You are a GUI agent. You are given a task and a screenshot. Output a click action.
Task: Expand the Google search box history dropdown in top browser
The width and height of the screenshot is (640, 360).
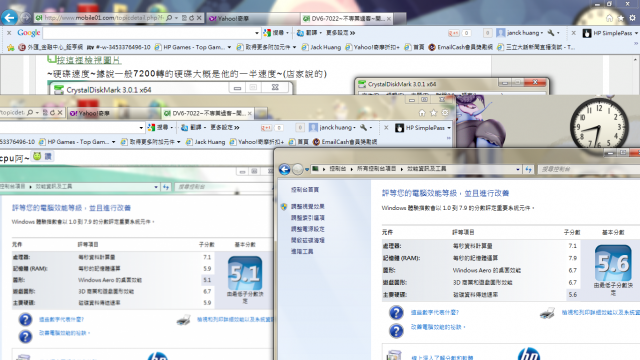[x=257, y=33]
